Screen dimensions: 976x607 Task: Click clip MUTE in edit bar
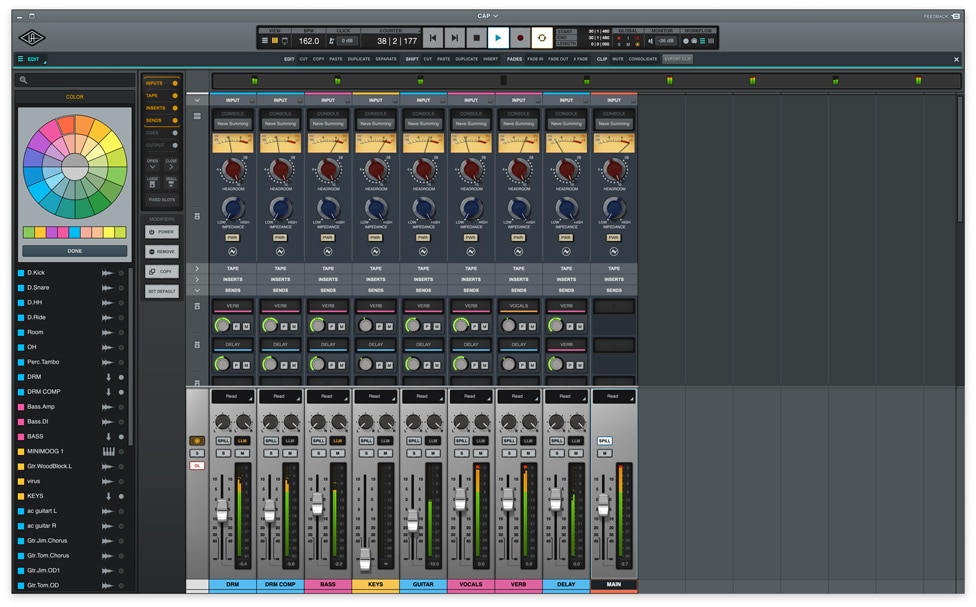tap(617, 59)
